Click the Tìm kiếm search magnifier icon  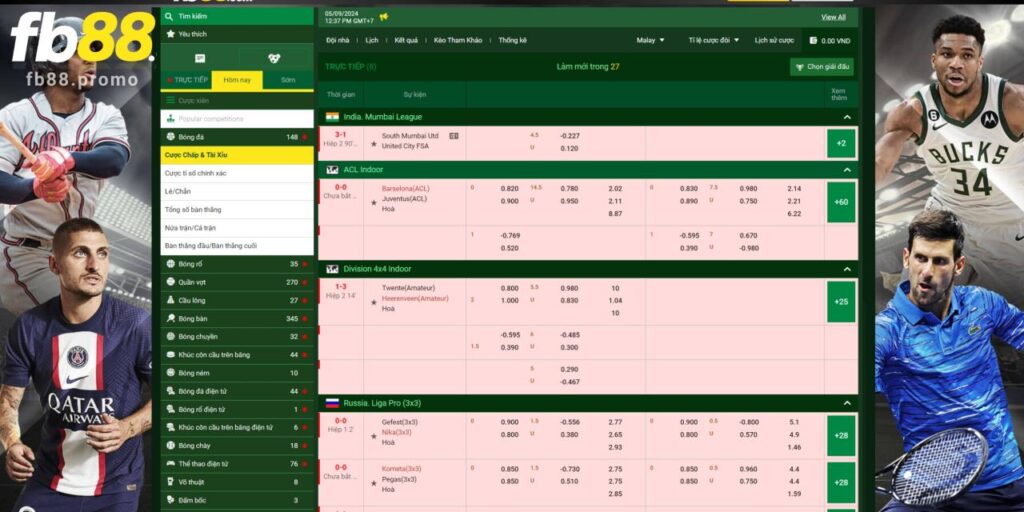(x=170, y=16)
